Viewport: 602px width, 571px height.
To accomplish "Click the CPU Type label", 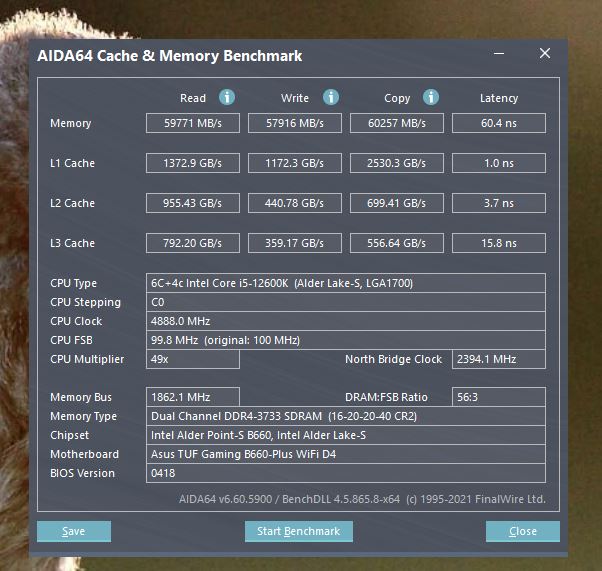I will [73, 283].
